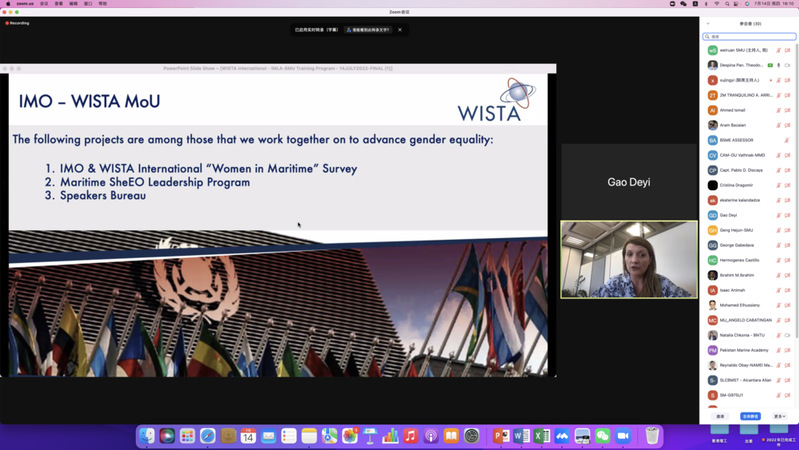Image resolution: width=799 pixels, height=450 pixels.
Task: Toggle mute icon for BSME ASSESSOR
Action: tap(787, 140)
